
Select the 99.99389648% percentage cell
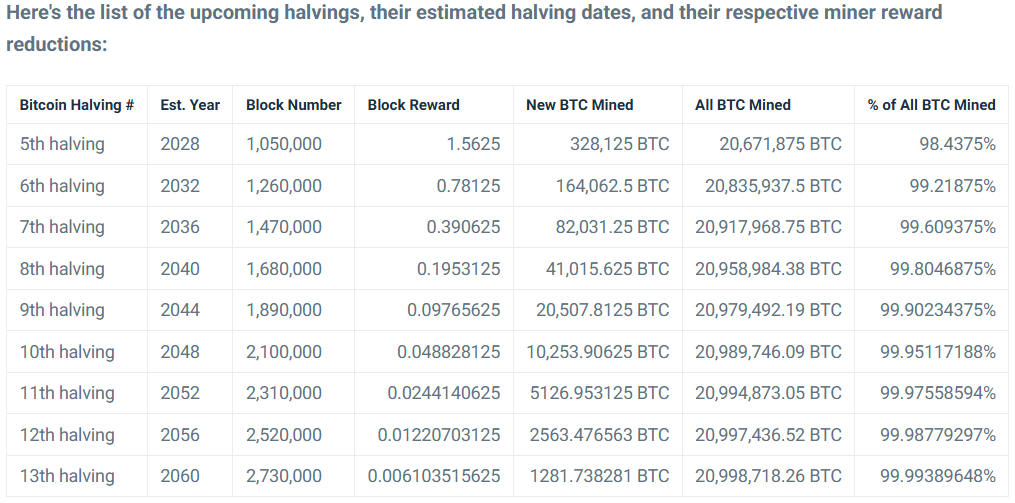coord(938,476)
